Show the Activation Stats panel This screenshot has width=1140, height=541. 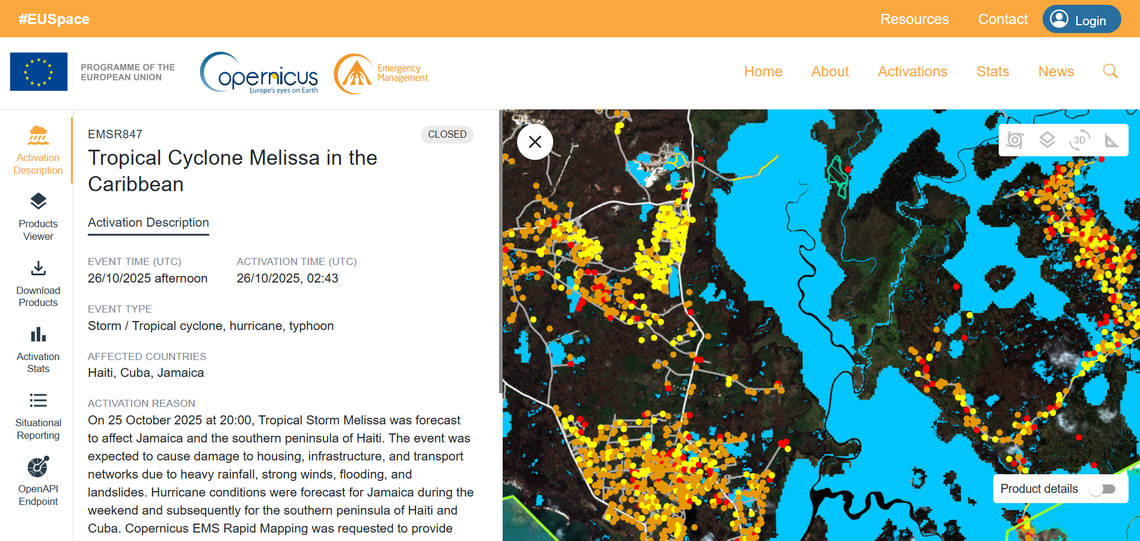point(38,348)
